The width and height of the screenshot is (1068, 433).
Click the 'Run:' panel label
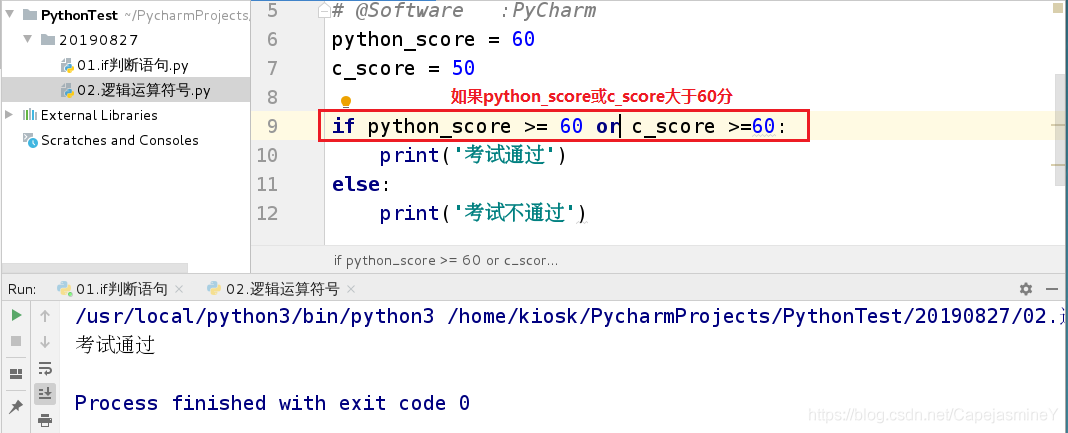(22, 289)
